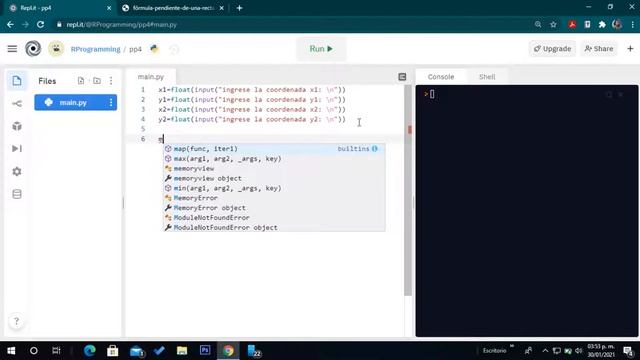Reload the browser page
The image size is (640, 360).
[x=40, y=24]
